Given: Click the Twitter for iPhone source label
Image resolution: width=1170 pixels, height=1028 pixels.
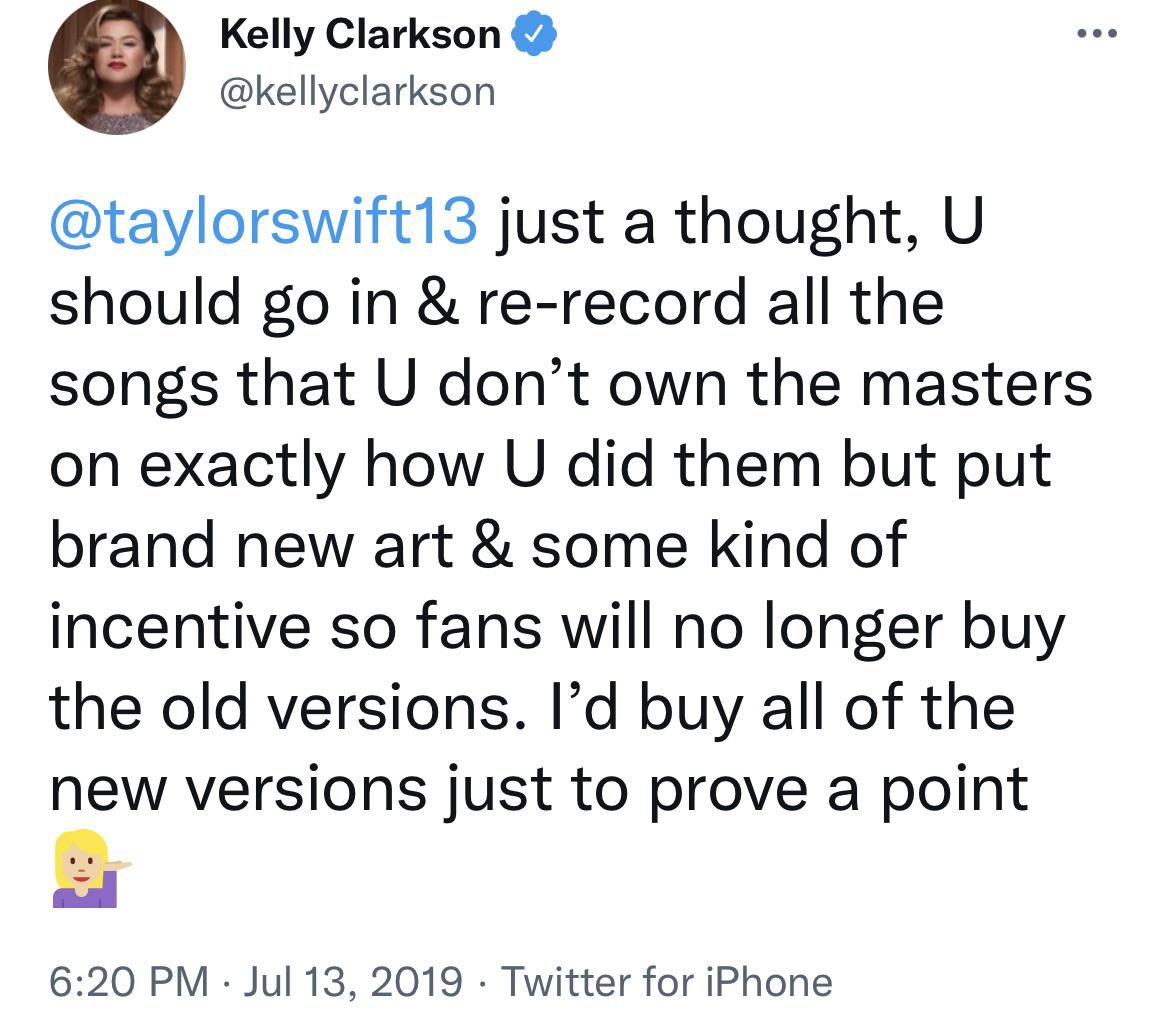Looking at the screenshot, I should 667,981.
